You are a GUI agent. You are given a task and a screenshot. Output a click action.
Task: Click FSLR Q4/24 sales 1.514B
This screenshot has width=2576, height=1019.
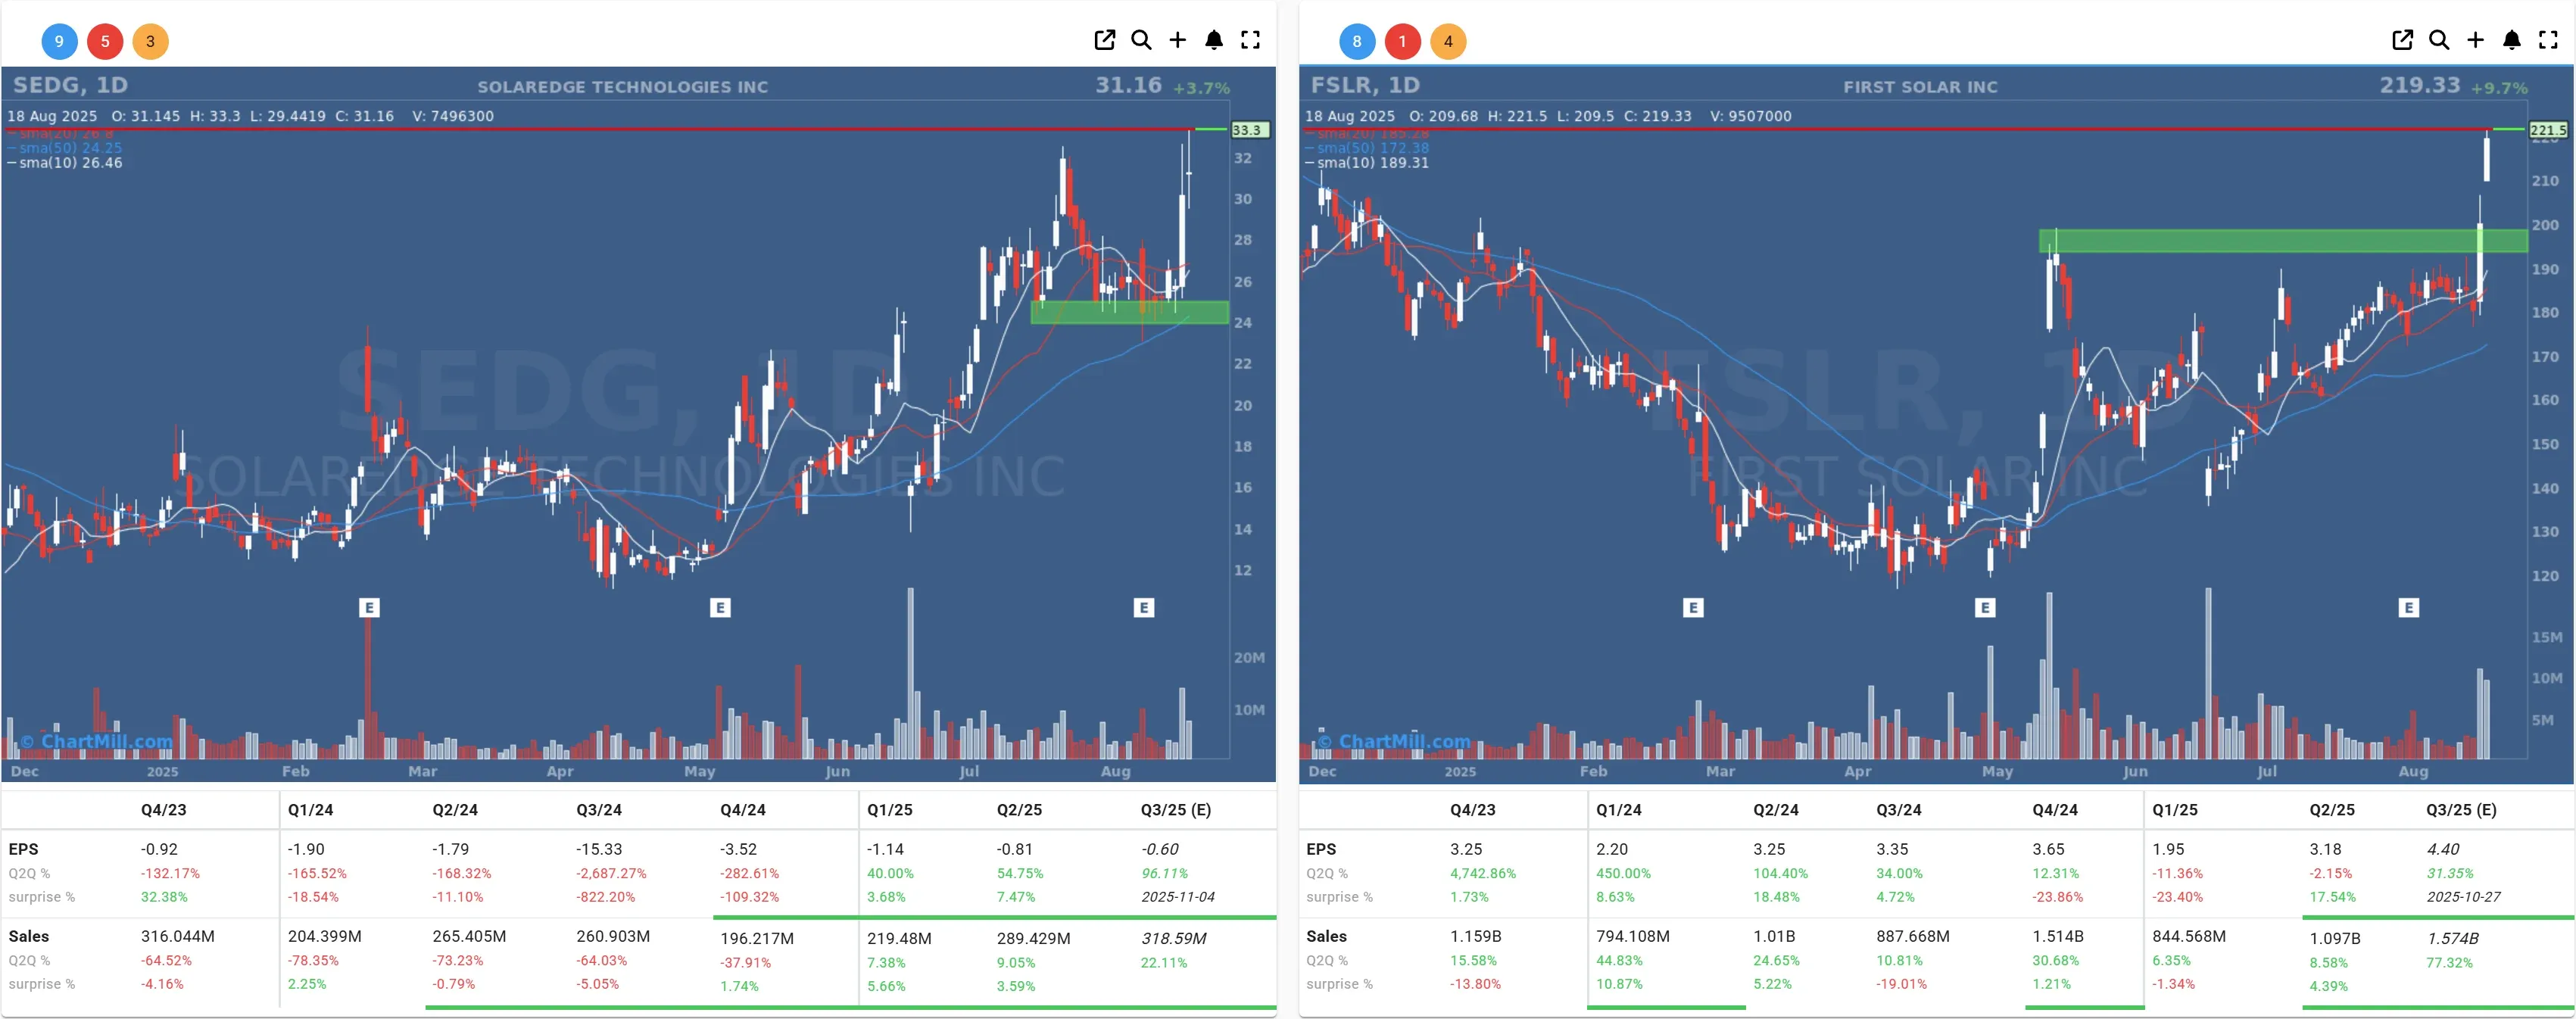[x=2058, y=936]
